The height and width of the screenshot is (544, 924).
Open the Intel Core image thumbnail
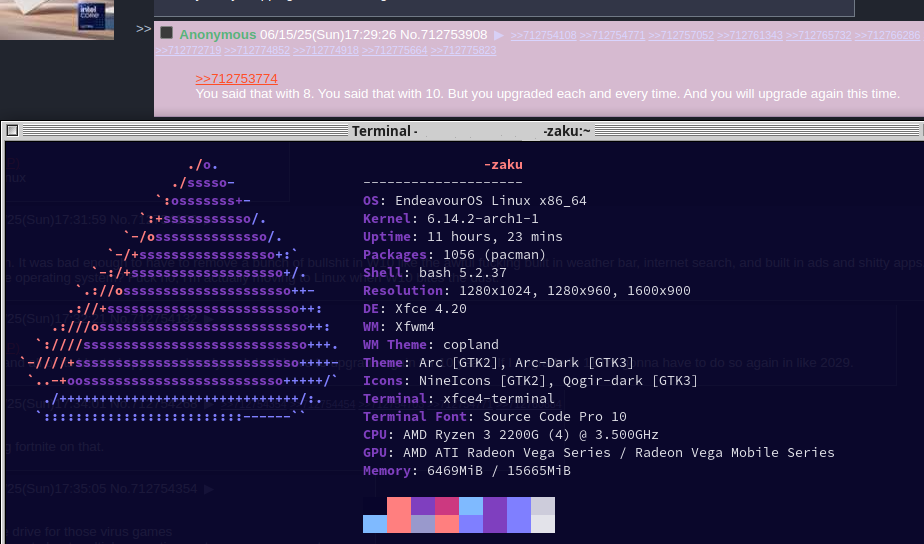click(x=57, y=19)
